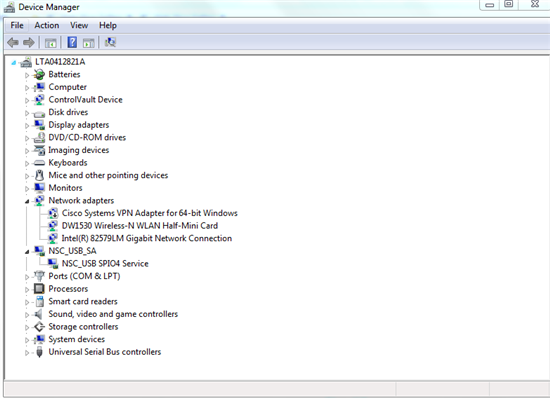Select the Ports (COM & LPT) label
This screenshot has height=398, width=550.
tap(84, 276)
